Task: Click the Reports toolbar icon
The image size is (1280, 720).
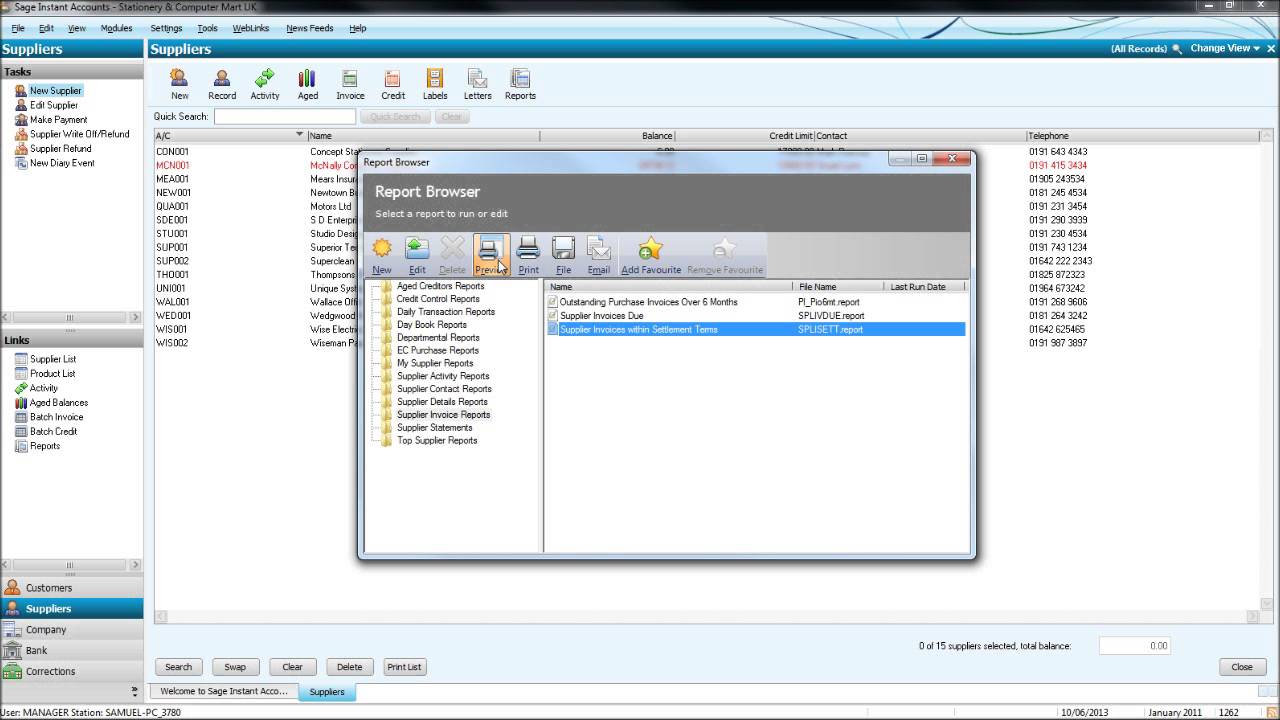Action: click(x=520, y=84)
